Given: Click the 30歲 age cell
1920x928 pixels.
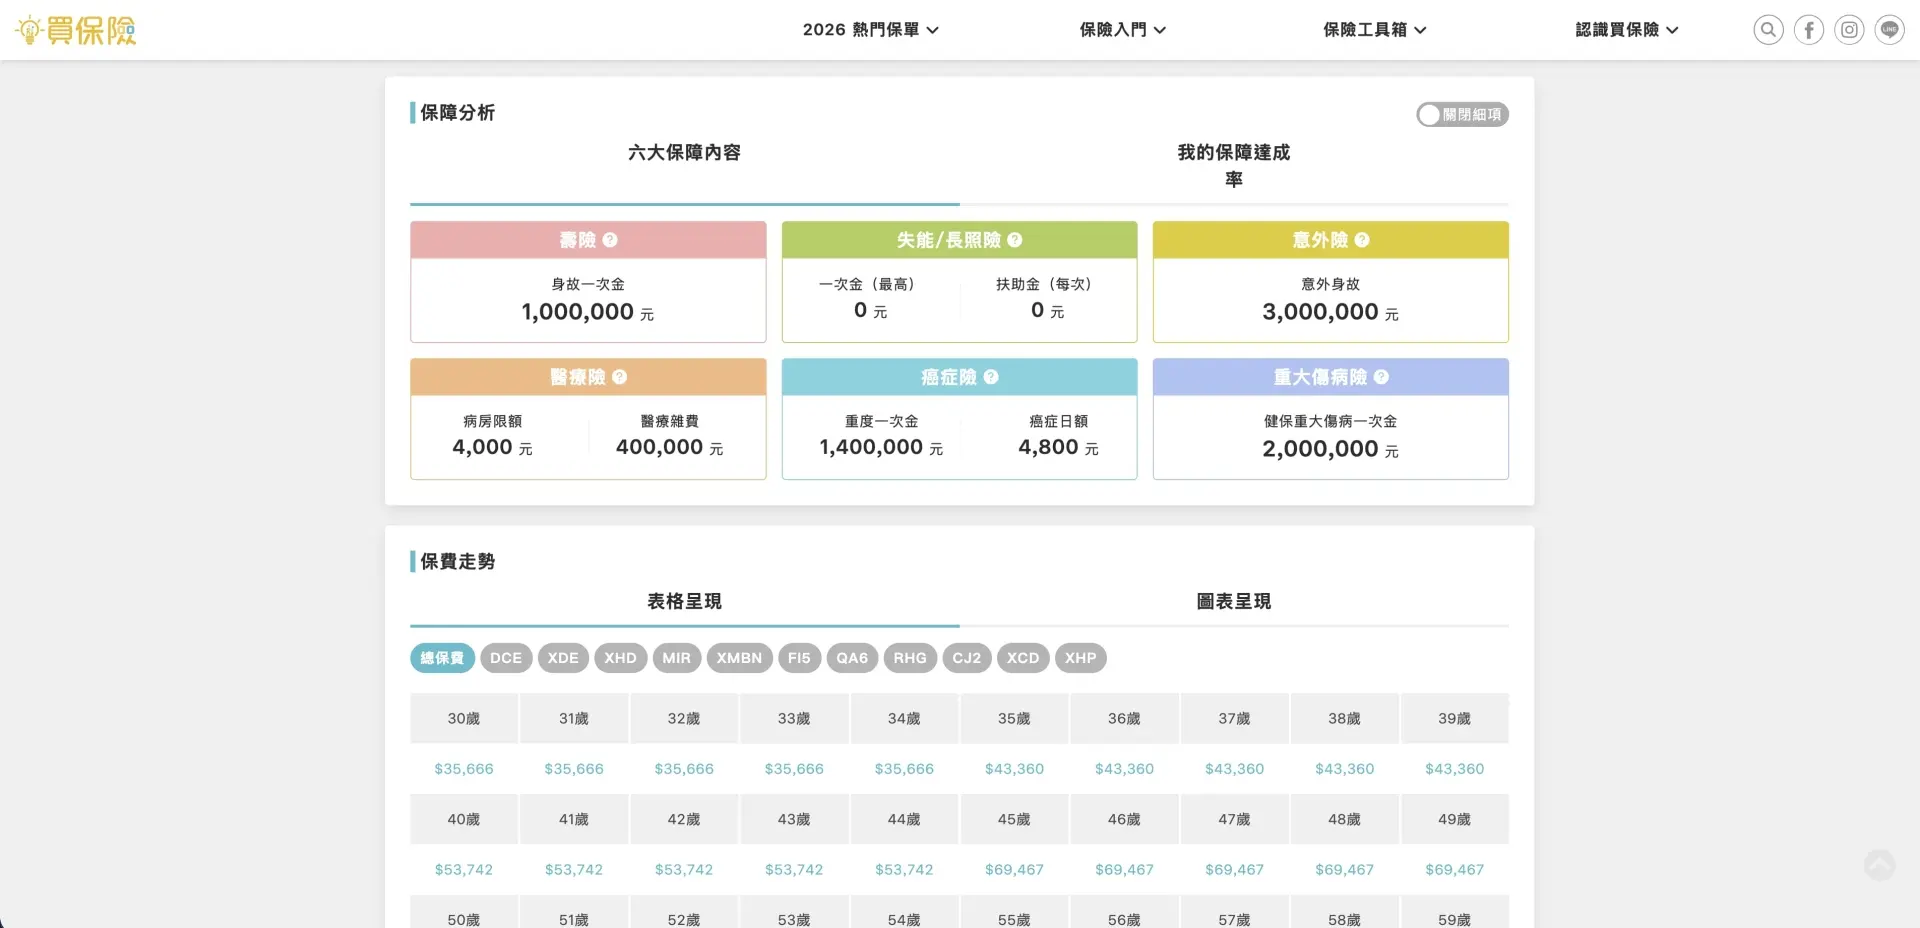Looking at the screenshot, I should pos(464,719).
